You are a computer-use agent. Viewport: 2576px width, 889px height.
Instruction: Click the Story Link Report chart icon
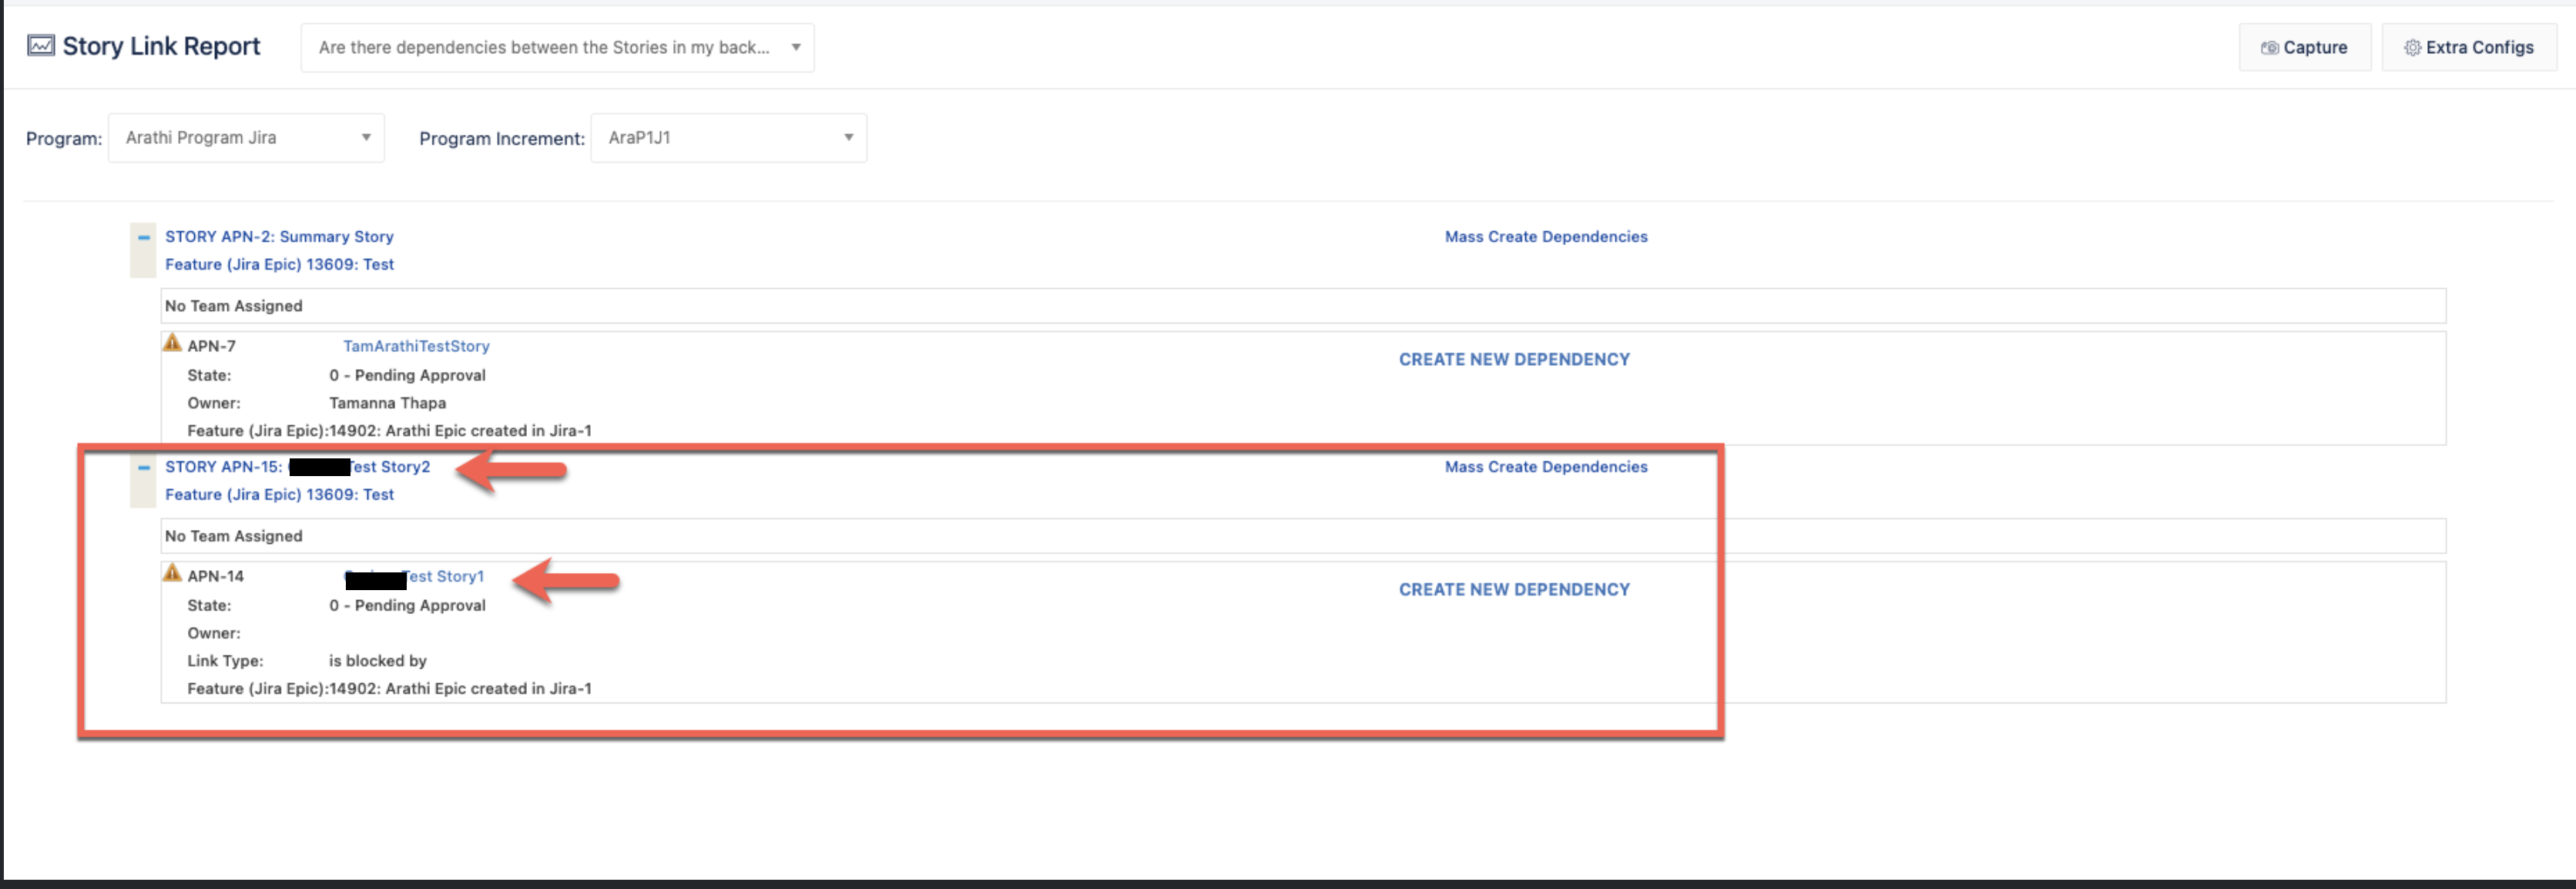[x=41, y=46]
